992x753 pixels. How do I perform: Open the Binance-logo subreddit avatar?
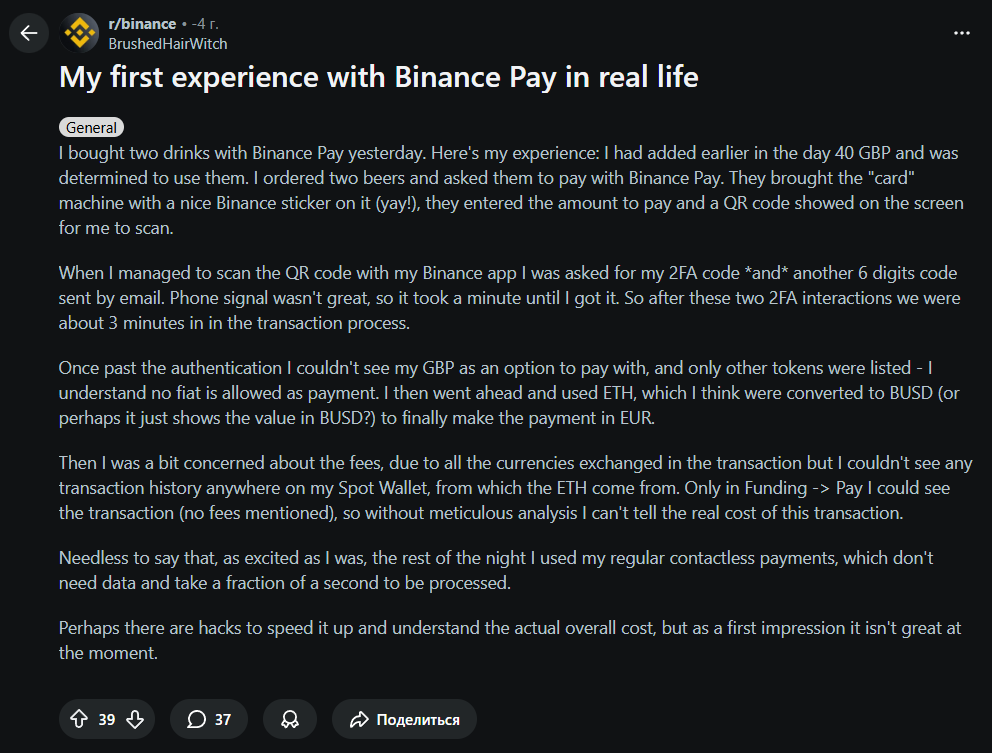(79, 32)
